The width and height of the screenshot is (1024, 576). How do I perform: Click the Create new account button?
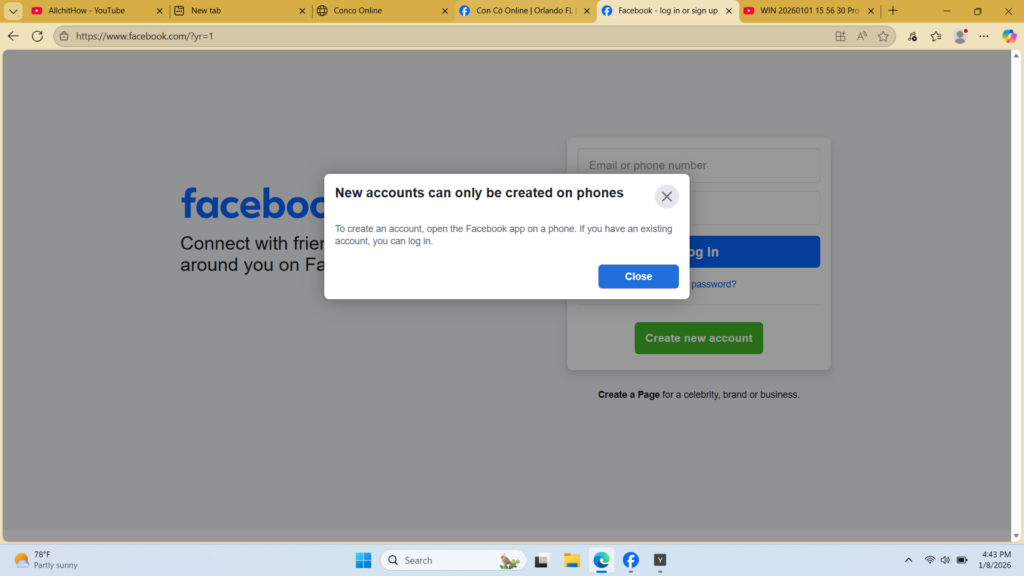(x=698, y=338)
